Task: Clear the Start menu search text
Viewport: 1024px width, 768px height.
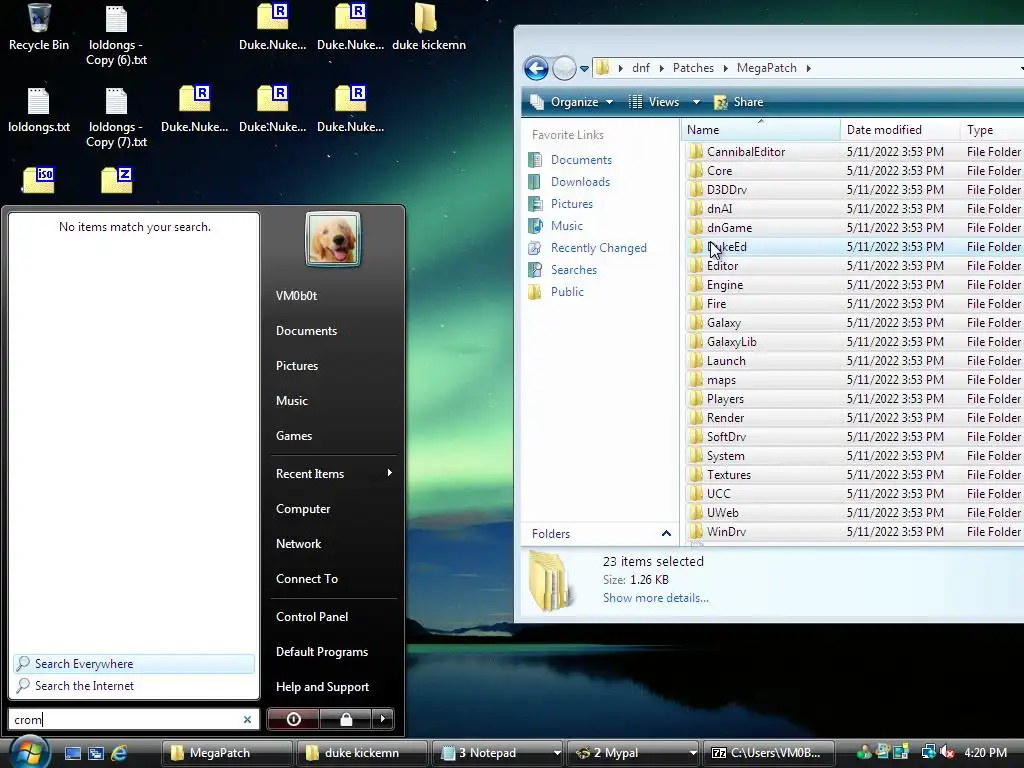Action: (248, 719)
